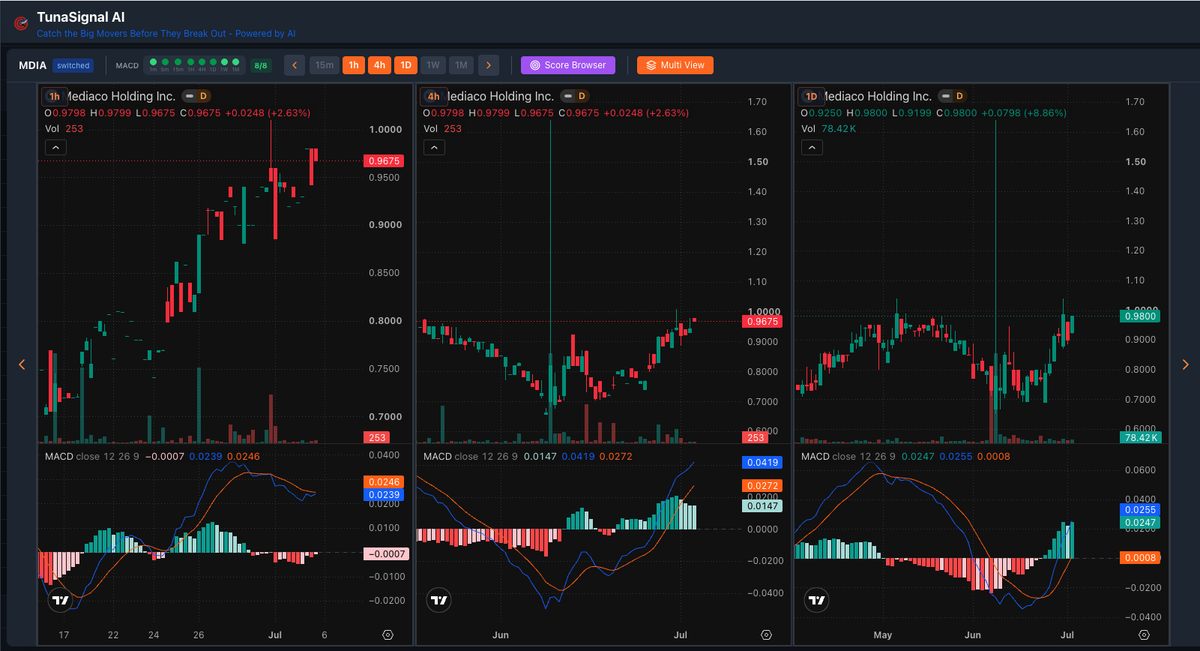Enable the 1W timeframe
Screen dimensions: 1200x651
point(432,65)
